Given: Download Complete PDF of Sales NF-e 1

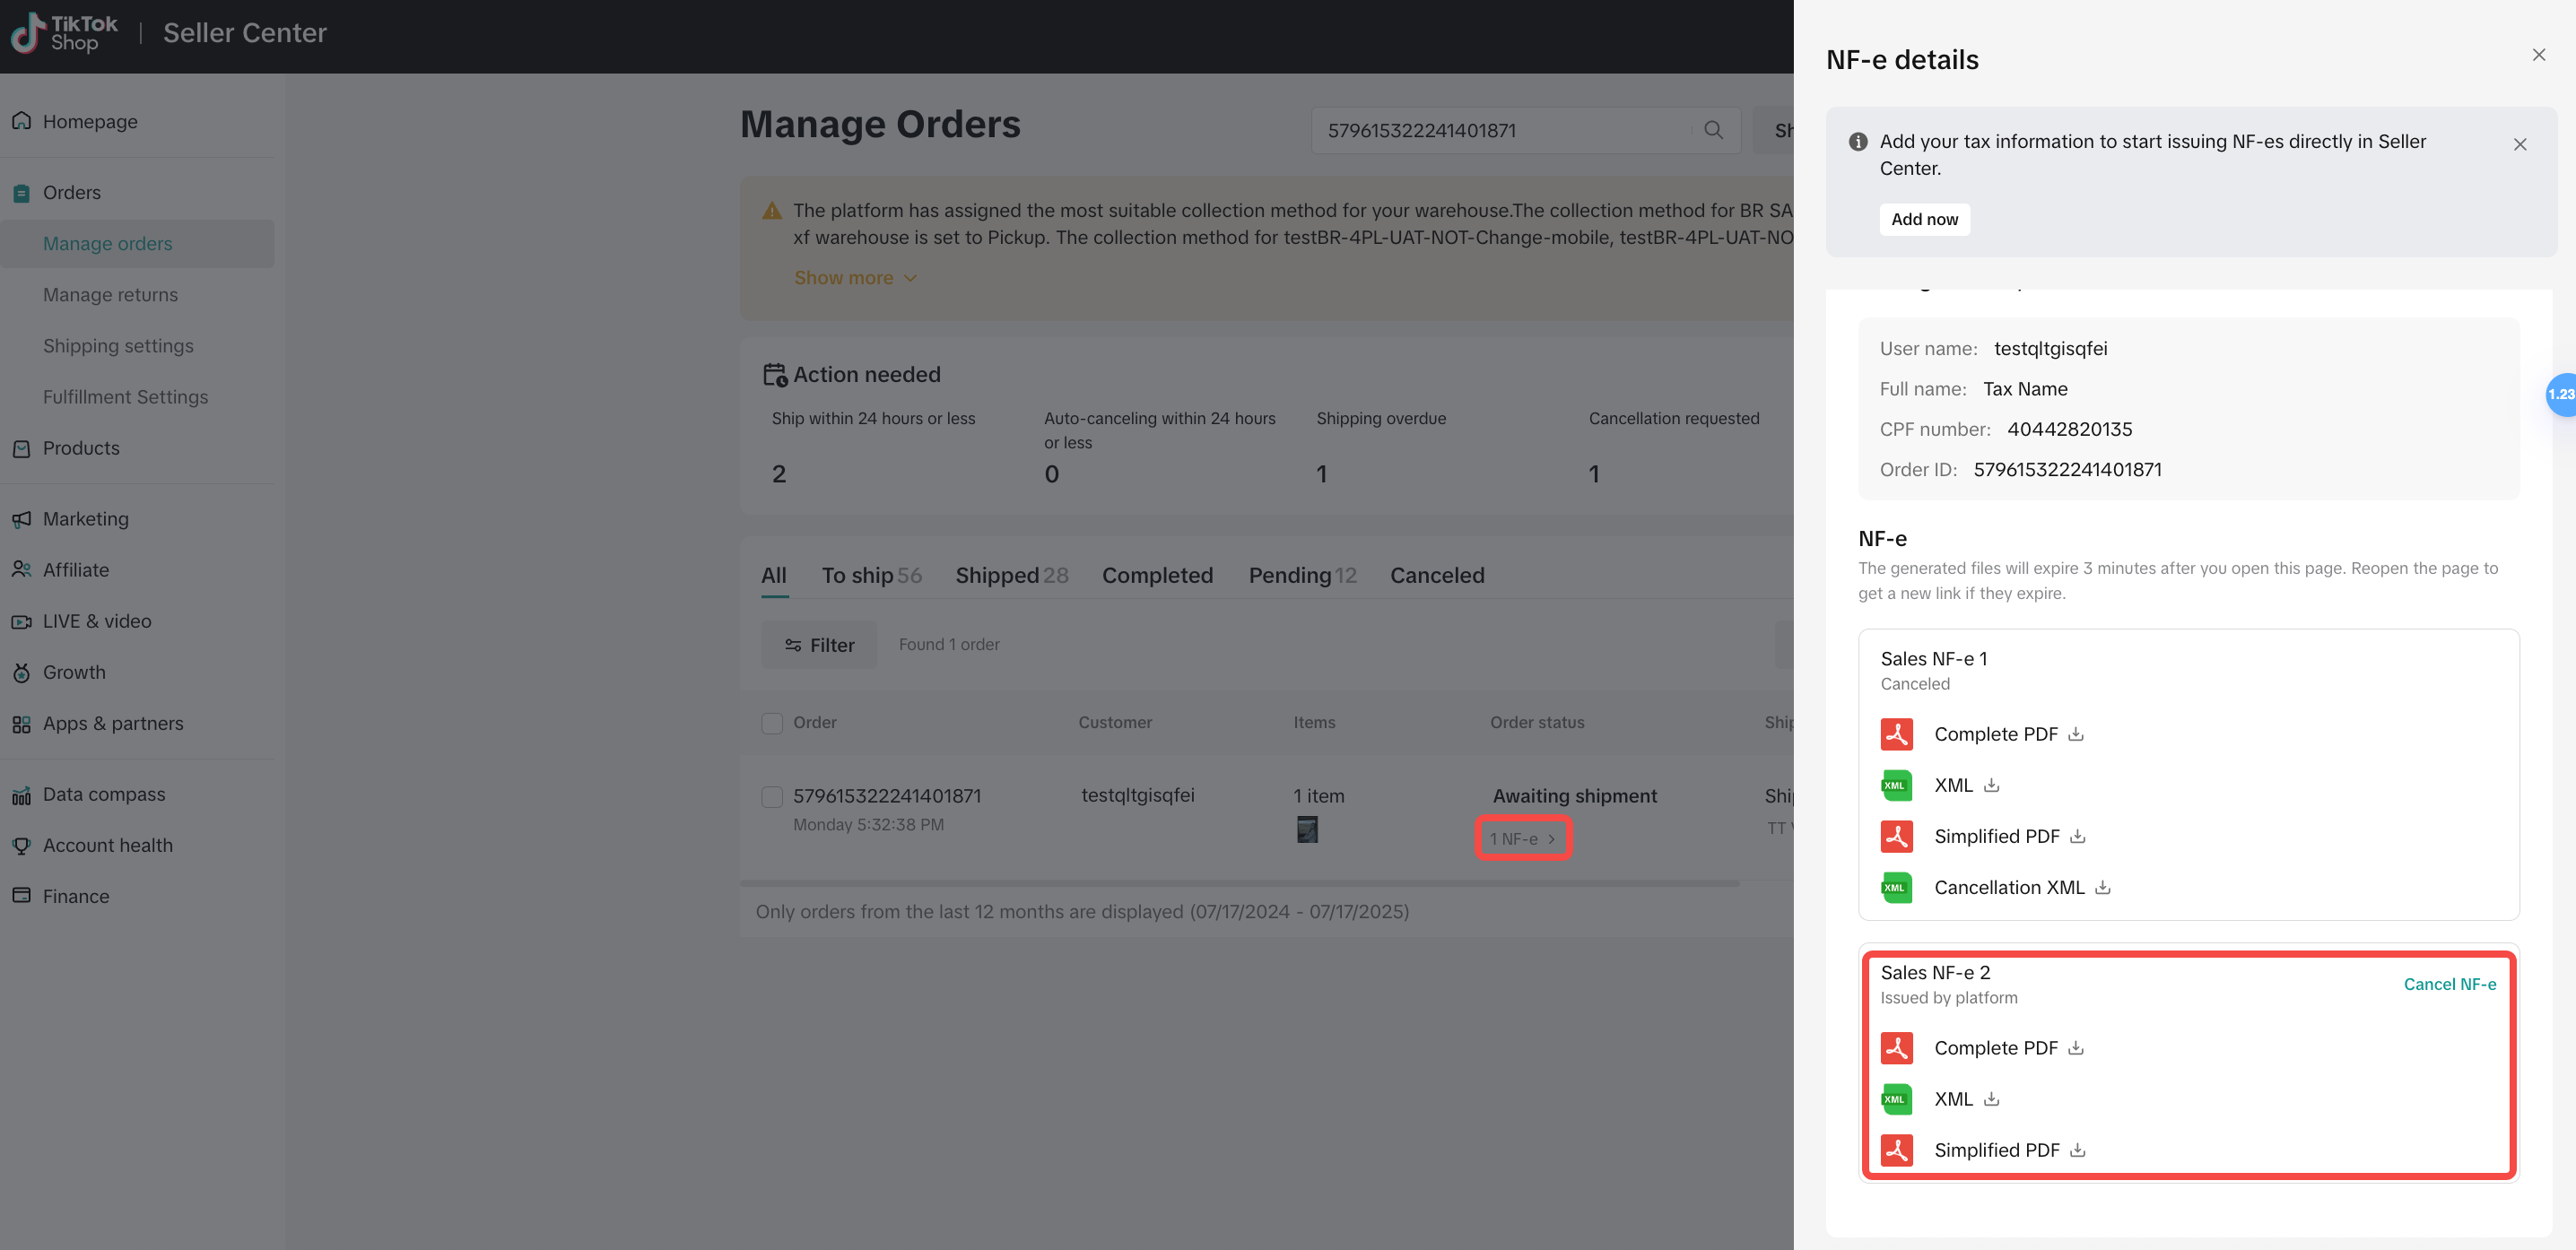Looking at the screenshot, I should 2076,734.
